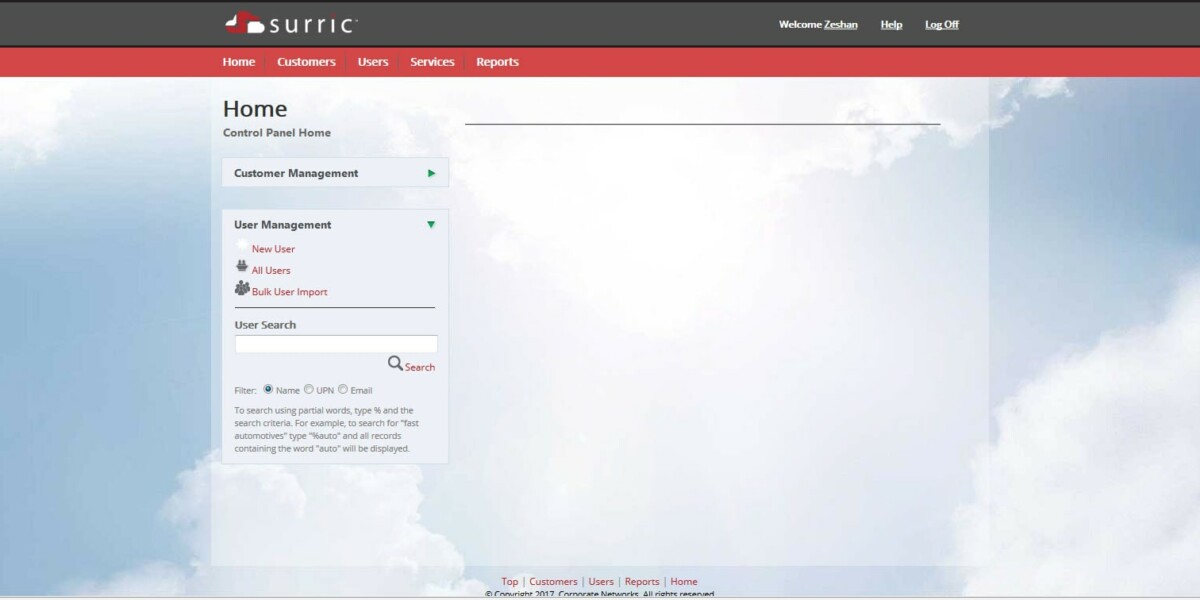This screenshot has height=600, width=1200.
Task: Open the Services menu item
Action: 431,61
